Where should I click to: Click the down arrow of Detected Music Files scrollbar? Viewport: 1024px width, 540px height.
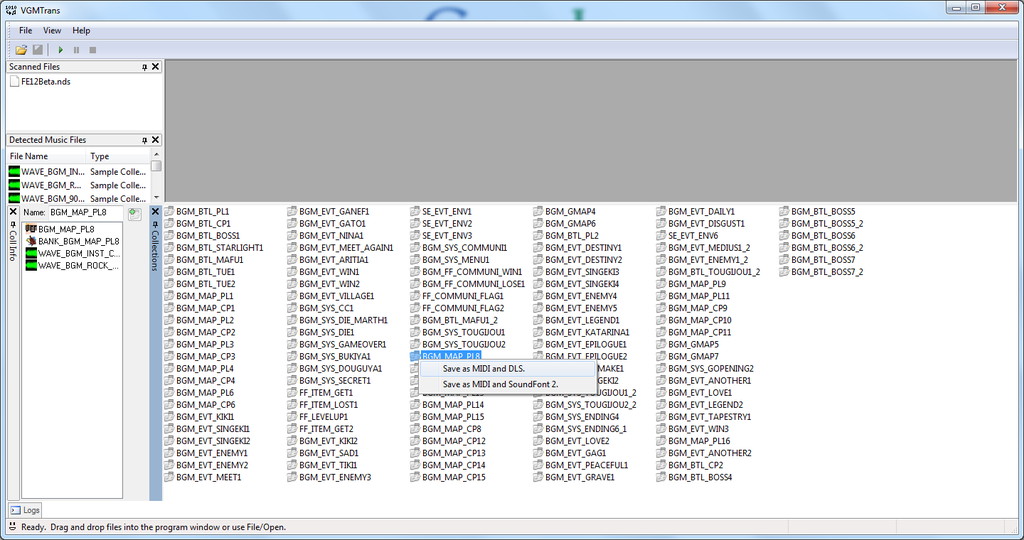(x=156, y=197)
